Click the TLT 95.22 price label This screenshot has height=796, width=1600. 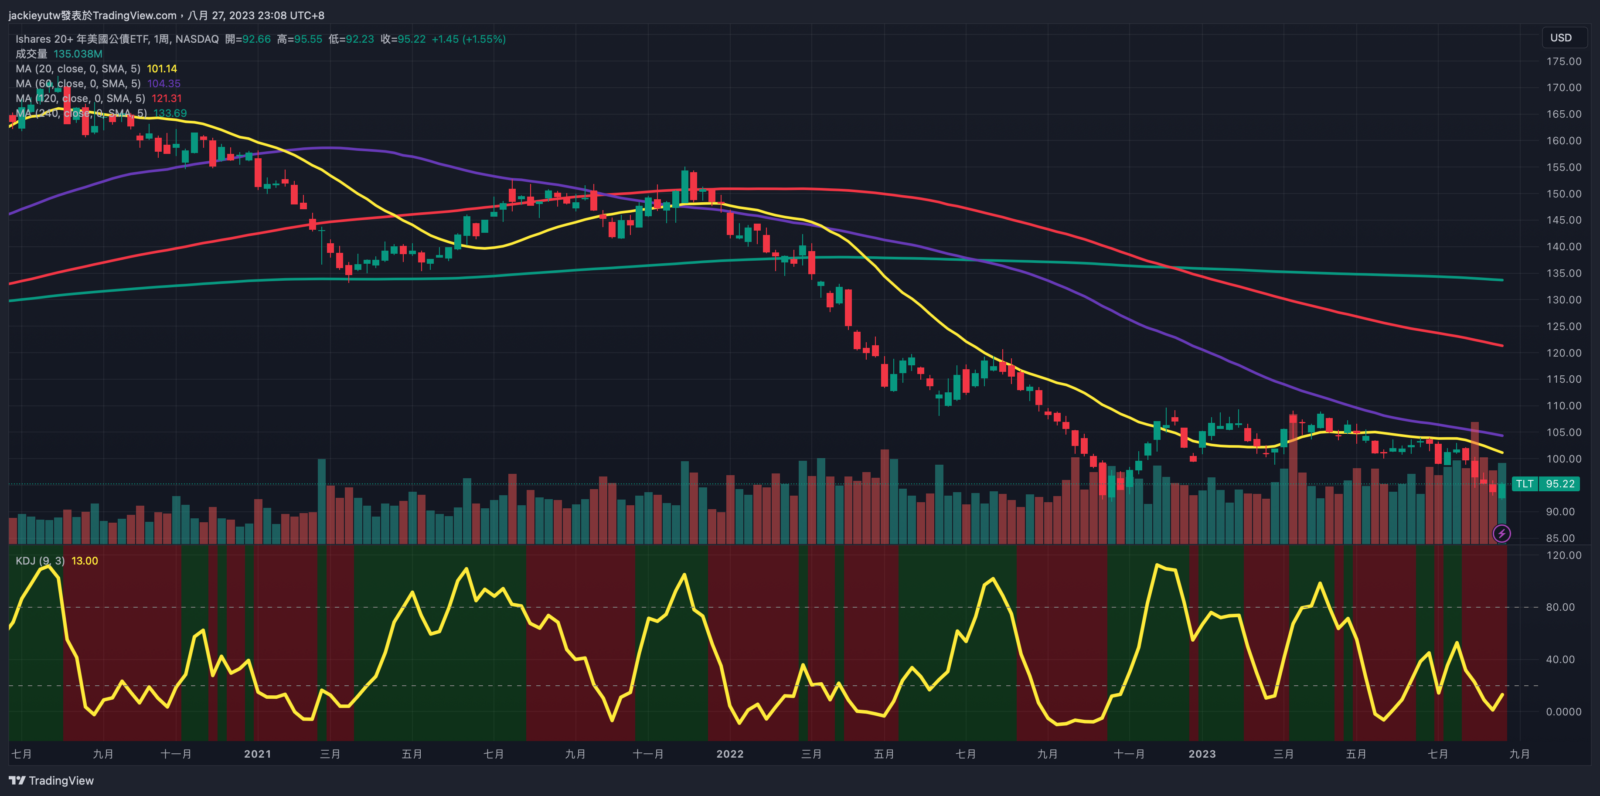point(1545,484)
